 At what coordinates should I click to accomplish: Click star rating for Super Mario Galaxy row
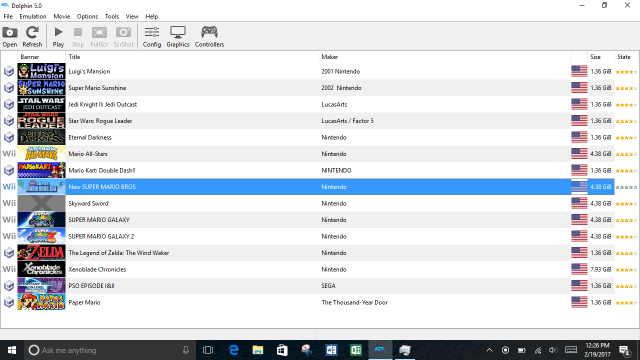(x=626, y=220)
